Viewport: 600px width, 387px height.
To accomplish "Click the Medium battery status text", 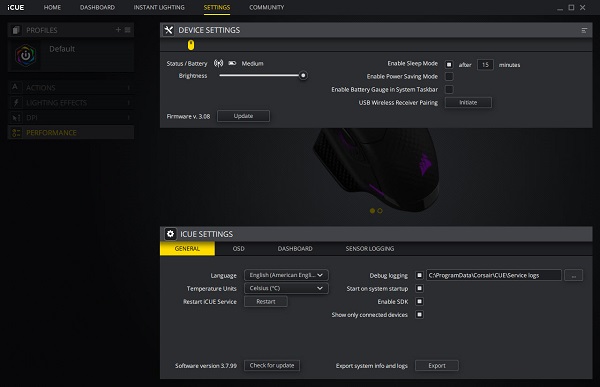I will (252, 64).
